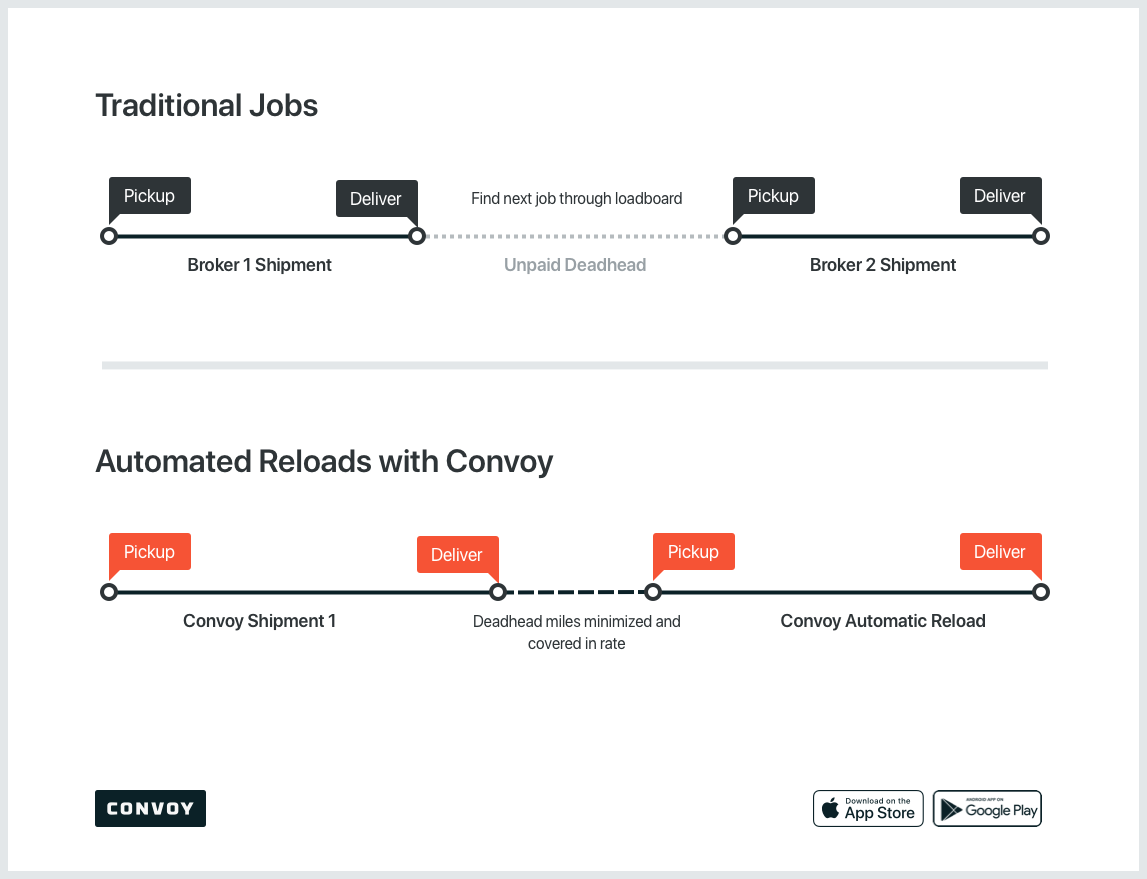Select the dark Deliver marker above Broker 2 Shipment

point(1000,196)
